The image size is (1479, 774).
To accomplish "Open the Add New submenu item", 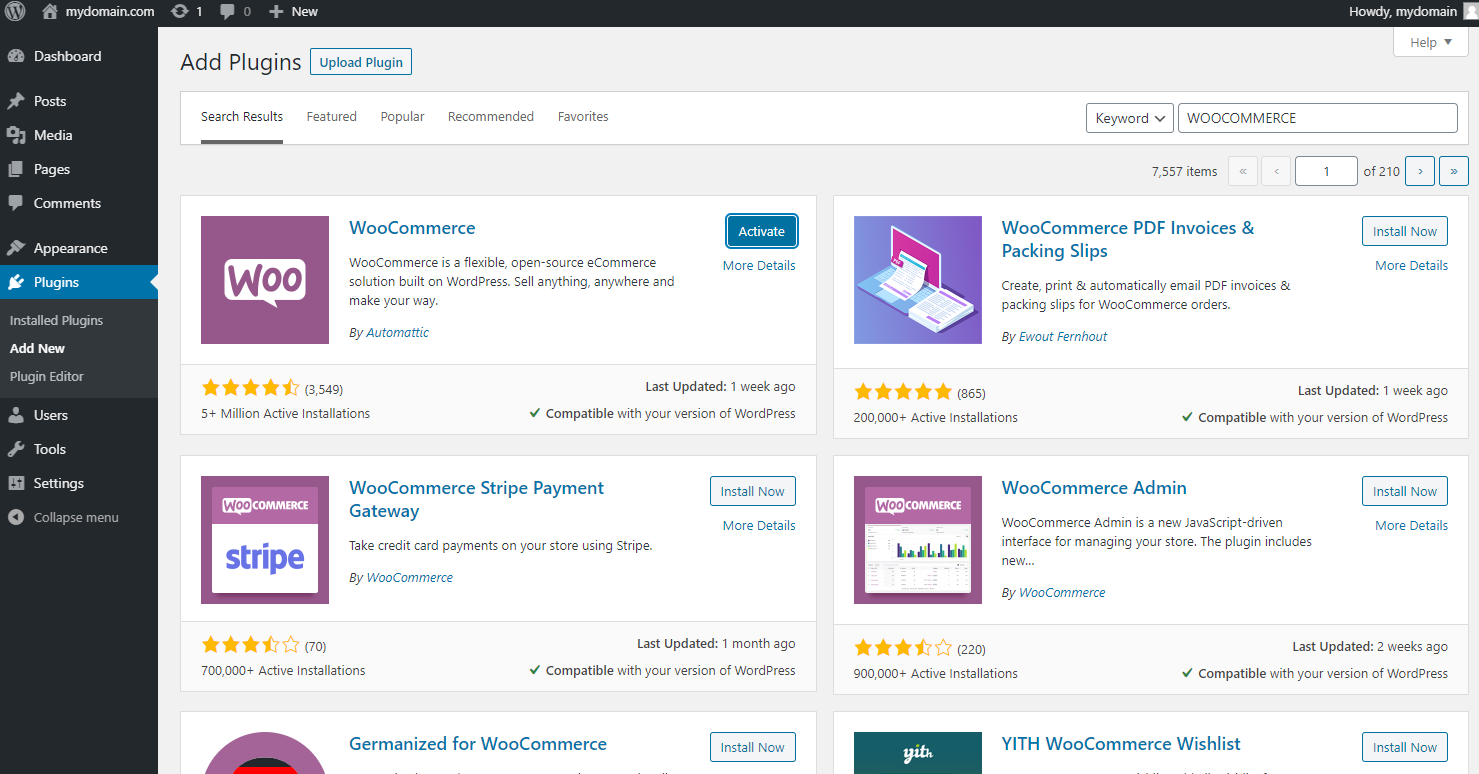I will pos(38,348).
